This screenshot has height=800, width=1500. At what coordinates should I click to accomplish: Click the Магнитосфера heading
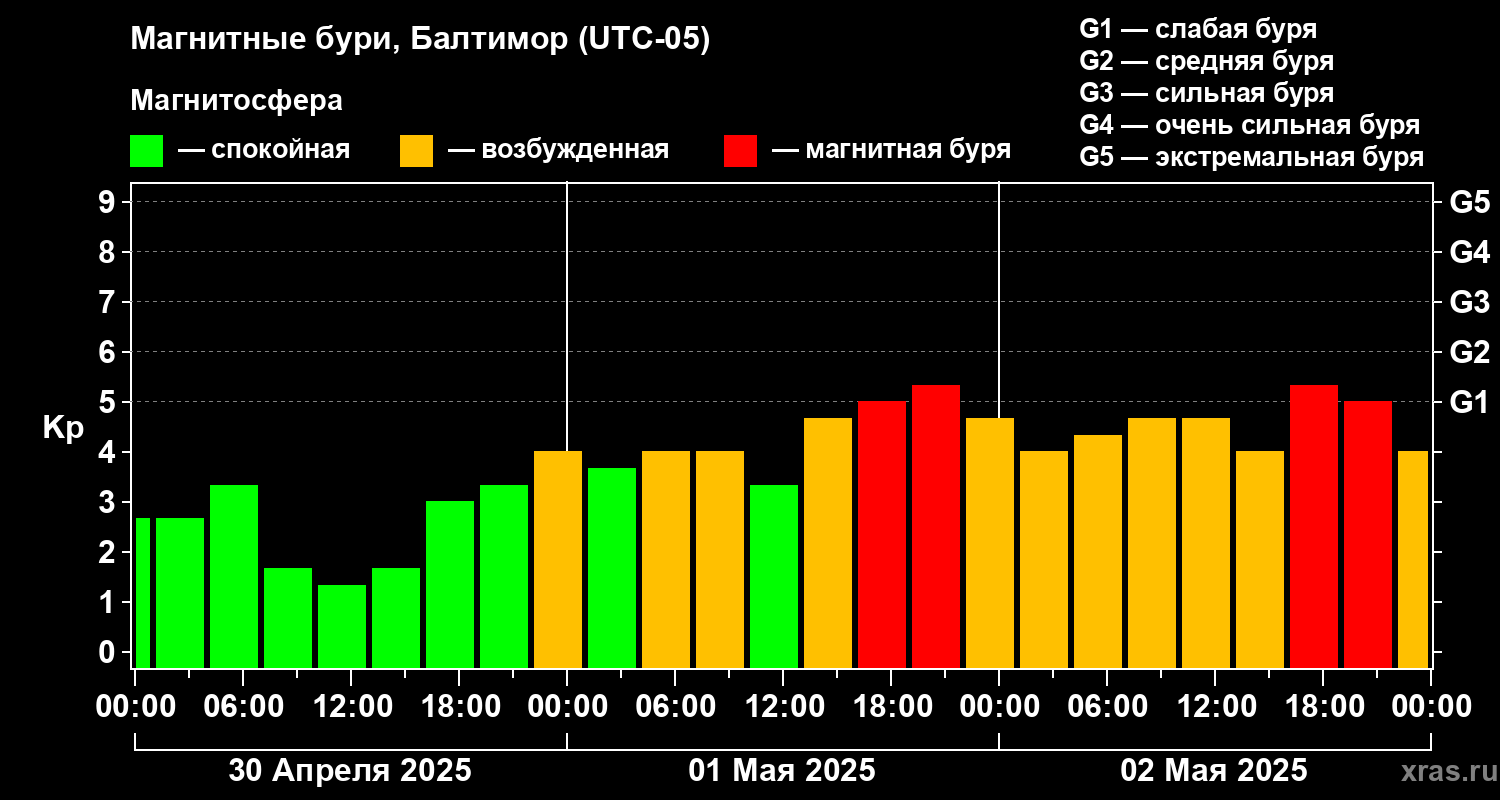tap(236, 101)
